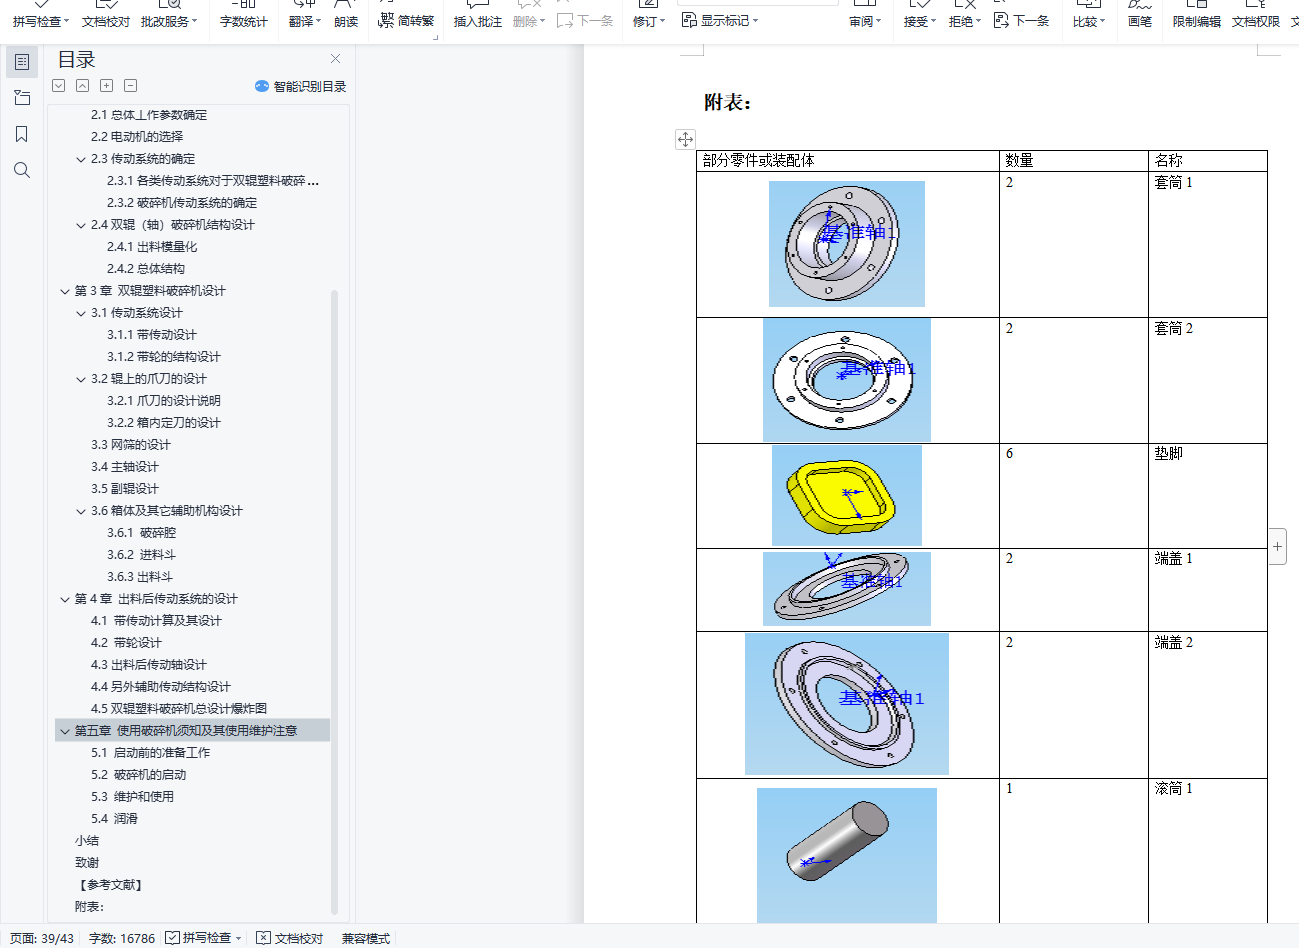Open 限制编辑 restrict editing
The width and height of the screenshot is (1299, 948).
tap(1197, 21)
